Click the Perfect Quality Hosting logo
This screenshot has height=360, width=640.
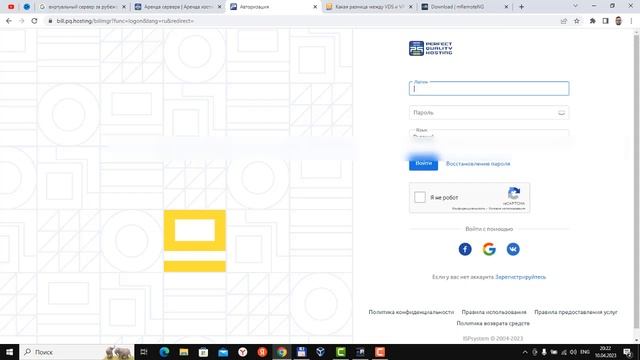tap(431, 48)
